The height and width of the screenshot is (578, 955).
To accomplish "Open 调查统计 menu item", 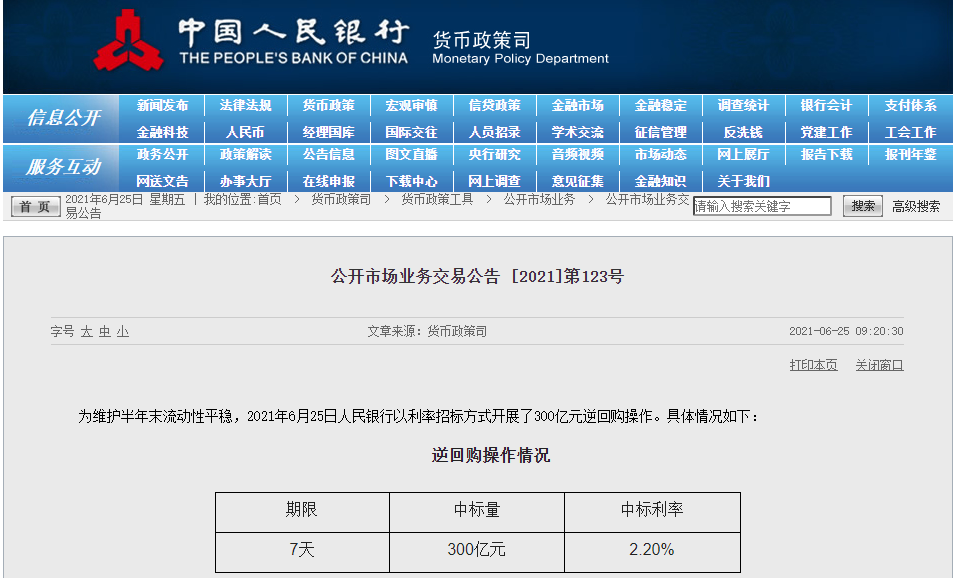I will coord(743,105).
